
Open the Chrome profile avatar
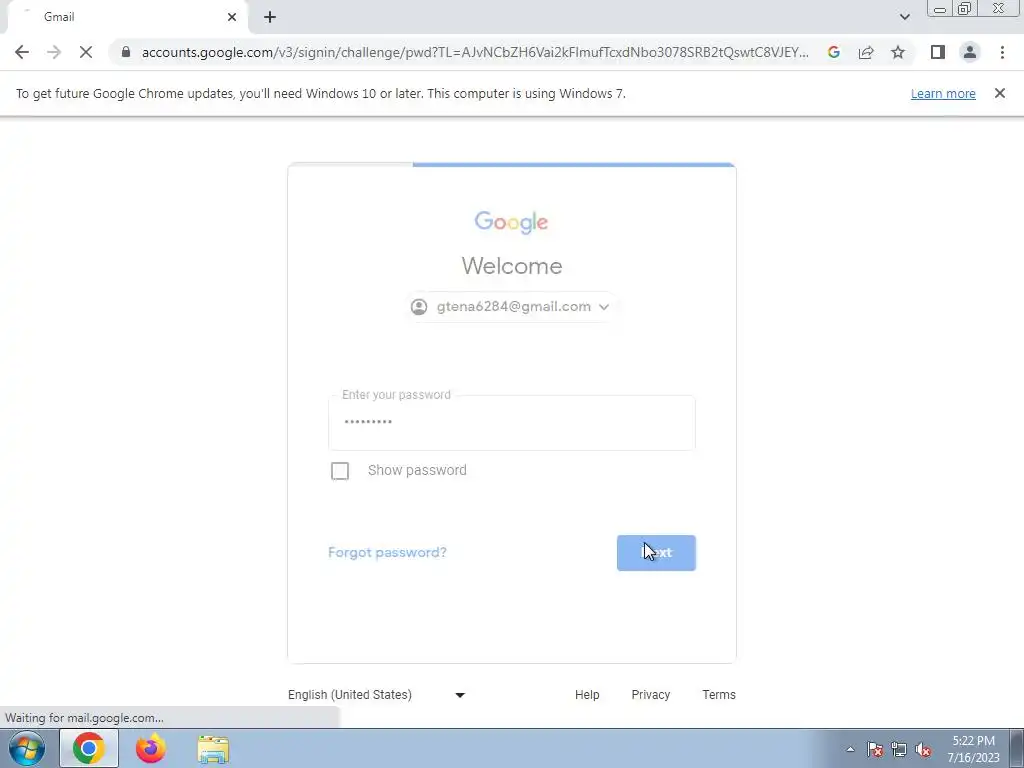pyautogui.click(x=970, y=52)
